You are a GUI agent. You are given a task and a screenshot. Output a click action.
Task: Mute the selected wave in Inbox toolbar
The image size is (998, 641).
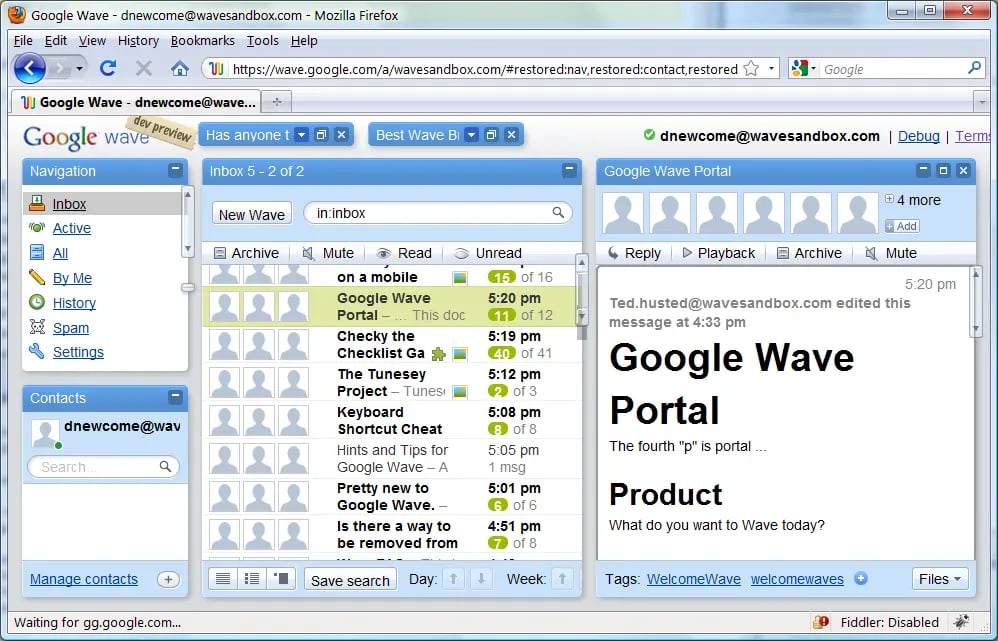328,253
